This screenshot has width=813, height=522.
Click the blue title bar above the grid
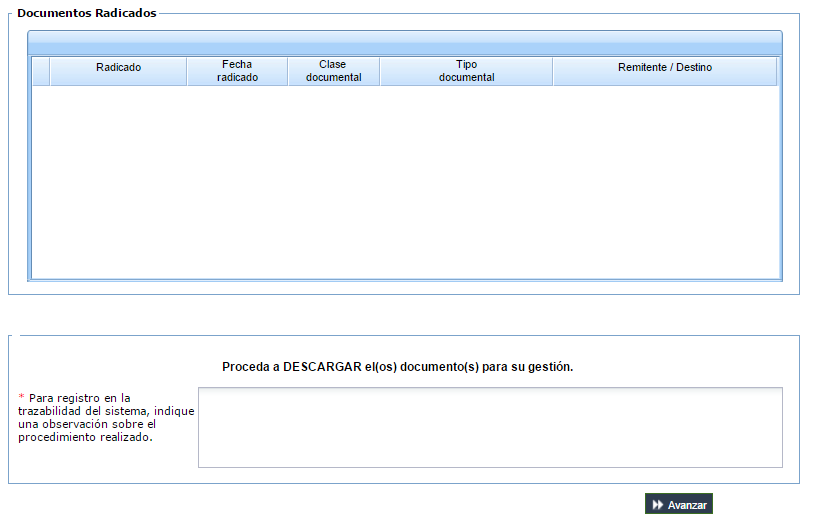click(x=404, y=43)
